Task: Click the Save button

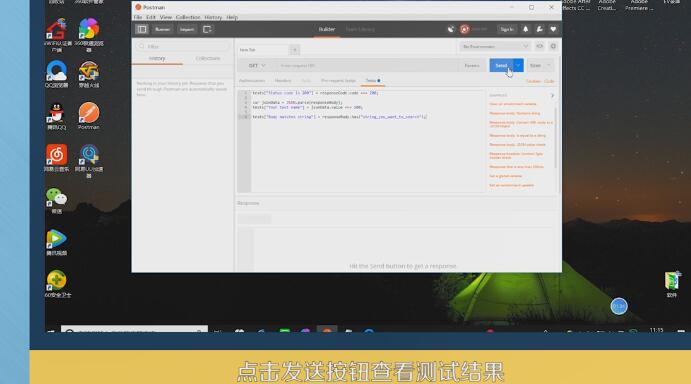Action: [x=535, y=66]
